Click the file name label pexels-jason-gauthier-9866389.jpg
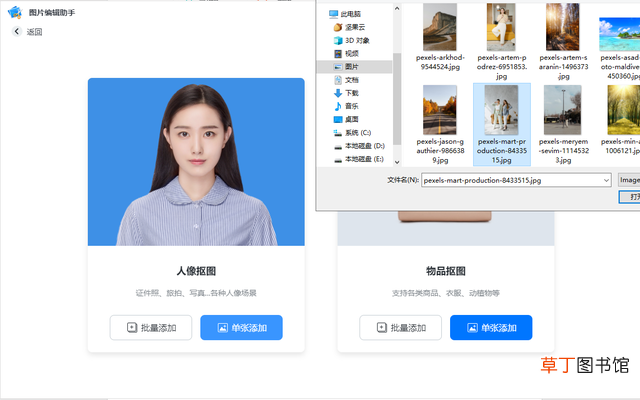This screenshot has width=640, height=400. coord(440,151)
